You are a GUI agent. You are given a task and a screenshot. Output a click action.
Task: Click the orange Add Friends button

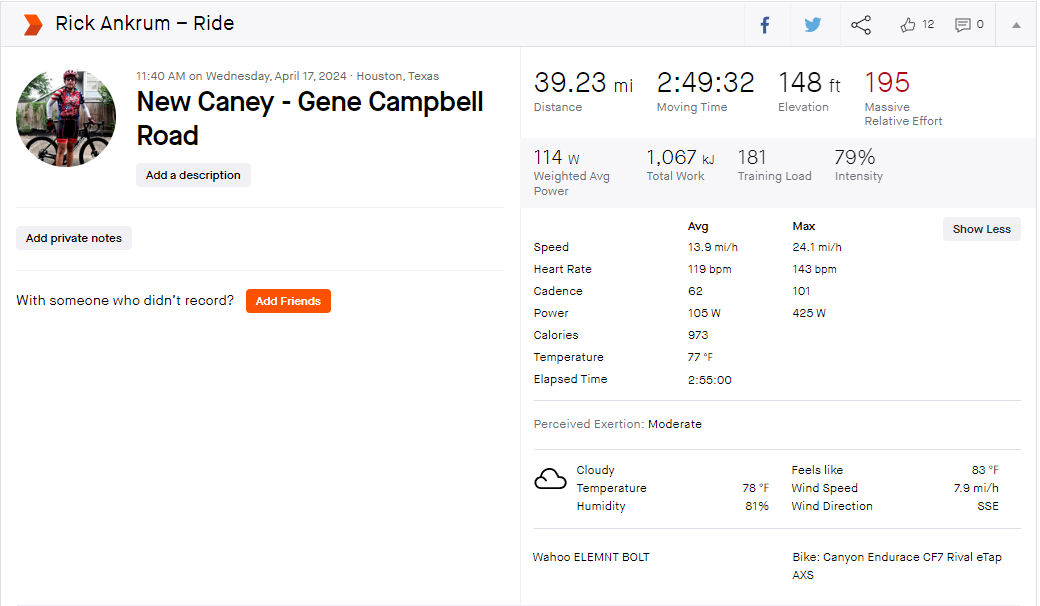pyautogui.click(x=288, y=301)
